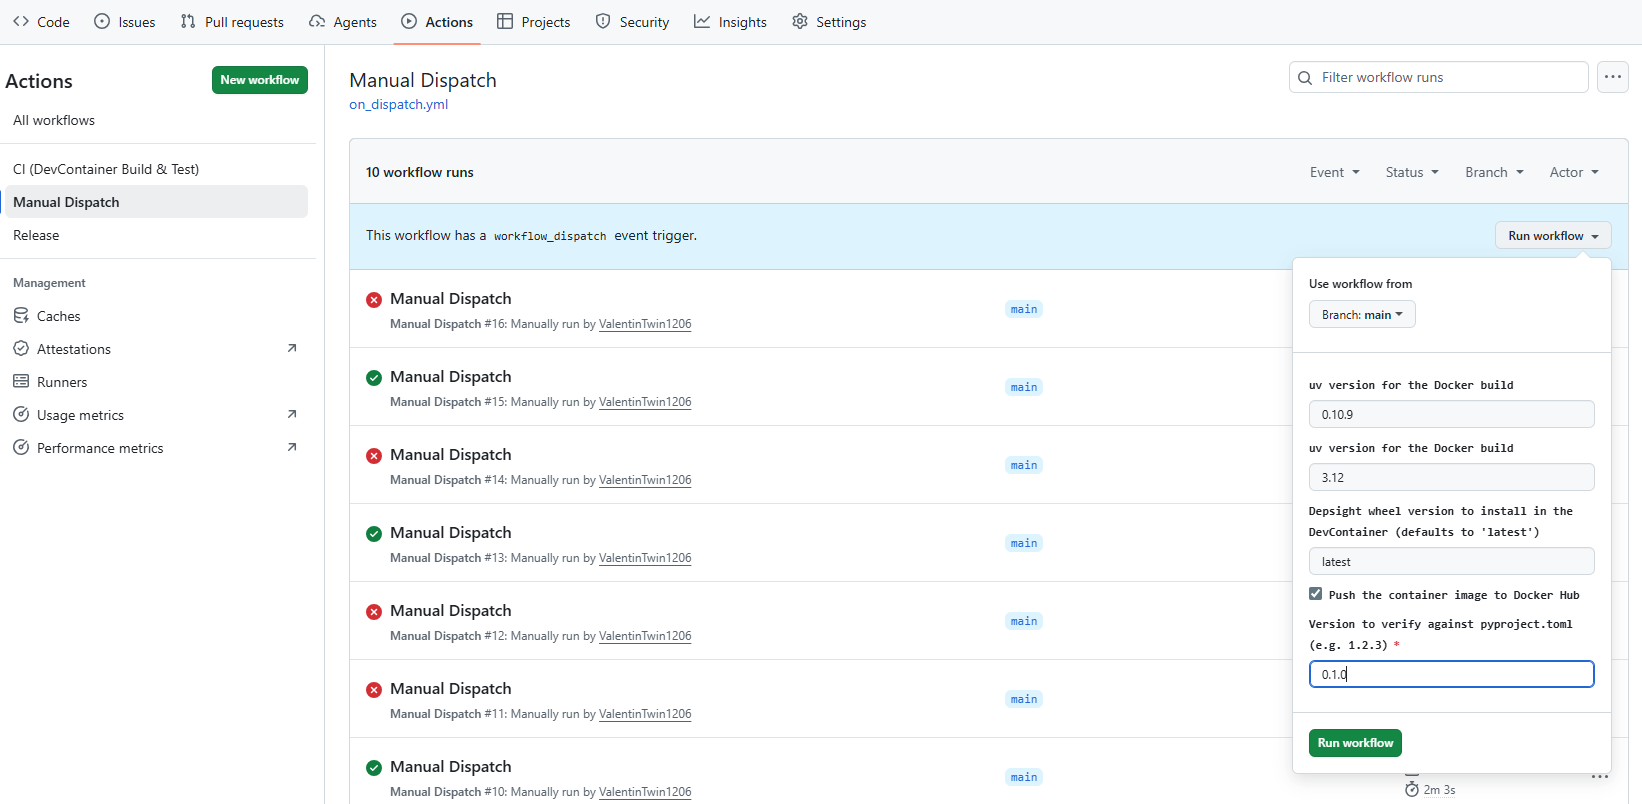Open the three-dots menu beside filter box
The height and width of the screenshot is (804, 1642).
click(x=1612, y=77)
